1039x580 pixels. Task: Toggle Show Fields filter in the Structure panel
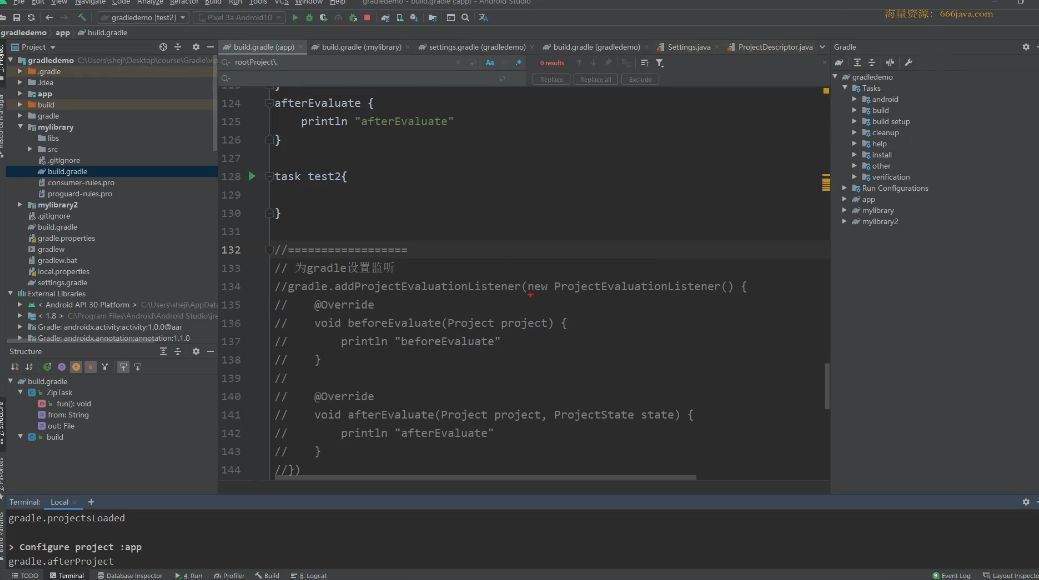(76, 367)
